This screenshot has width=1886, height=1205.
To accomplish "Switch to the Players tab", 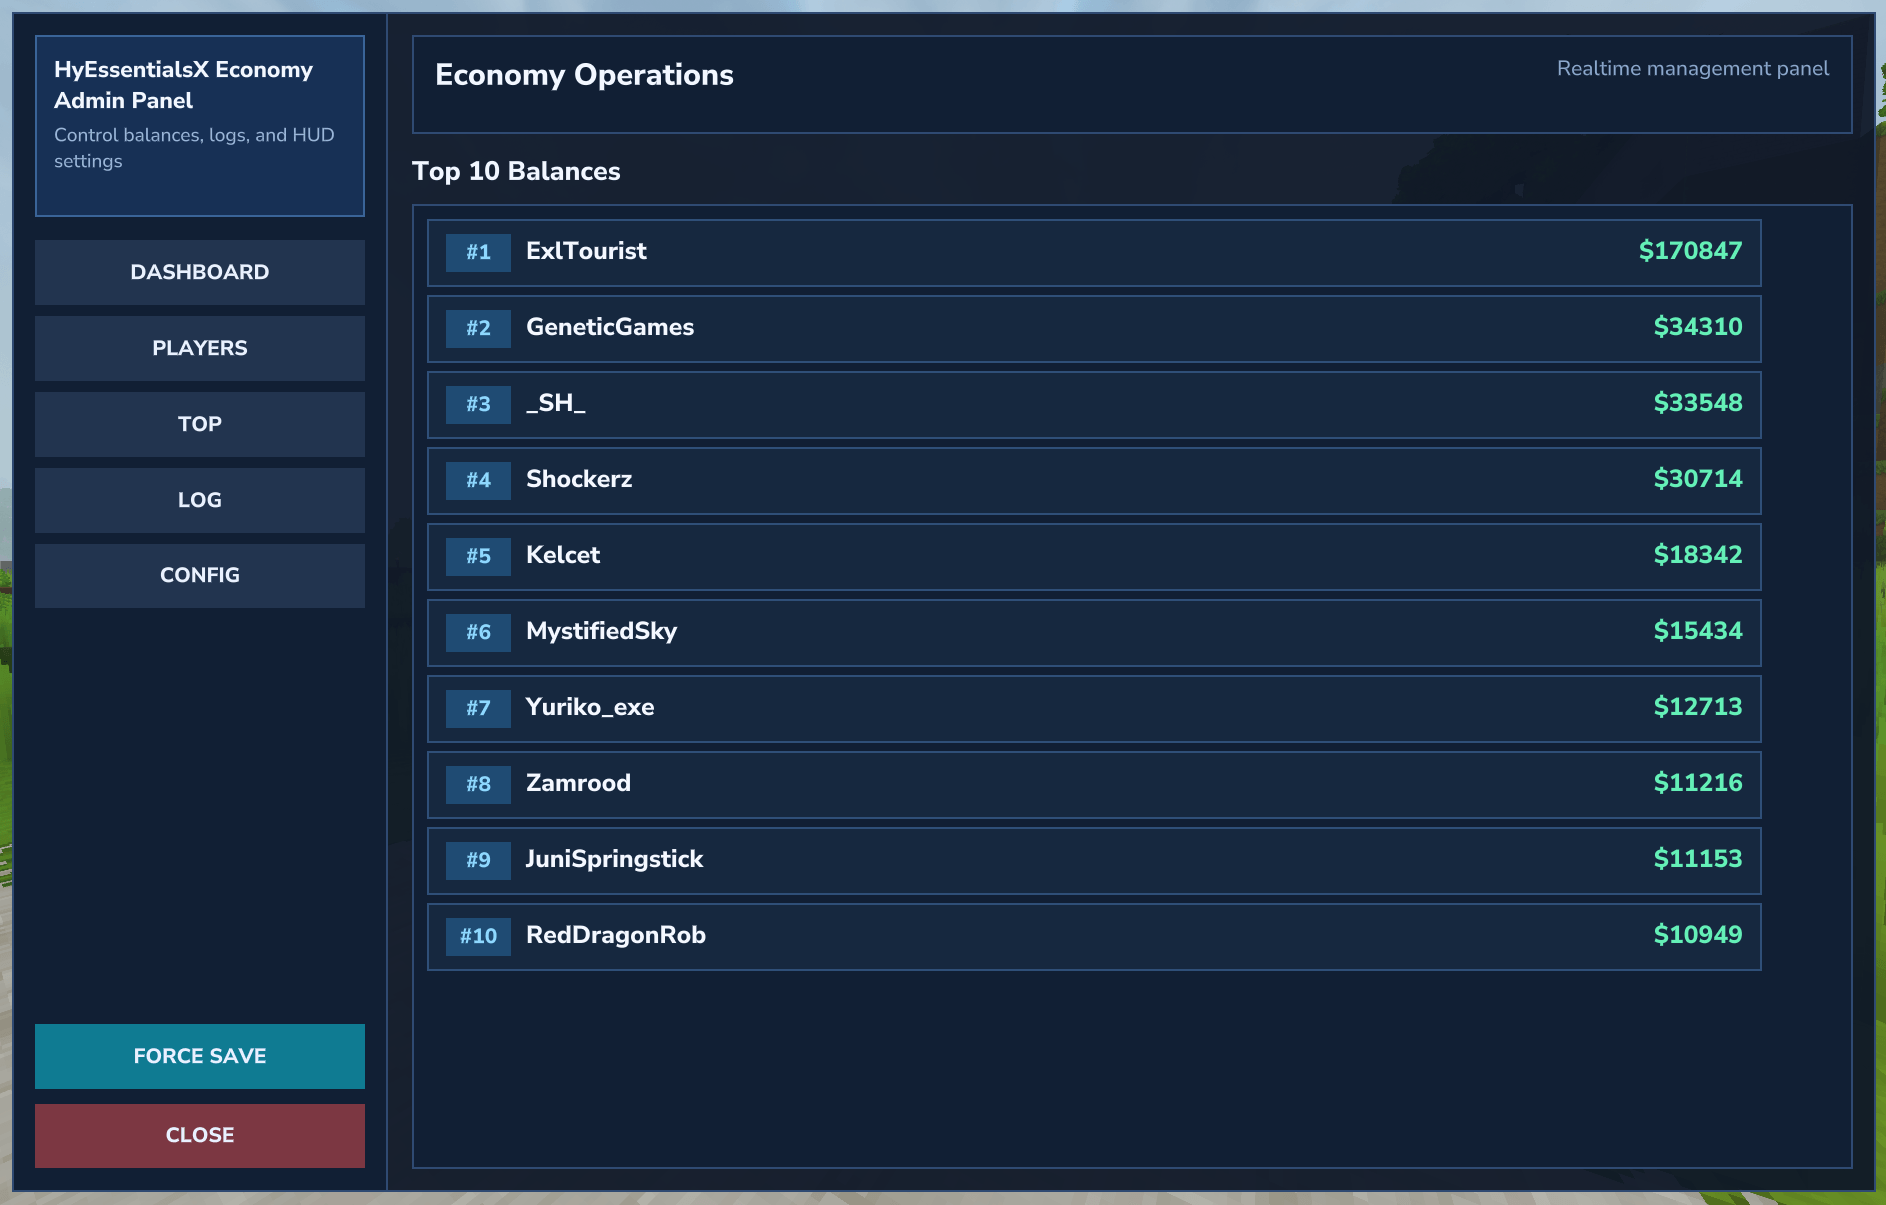I will click(x=199, y=348).
